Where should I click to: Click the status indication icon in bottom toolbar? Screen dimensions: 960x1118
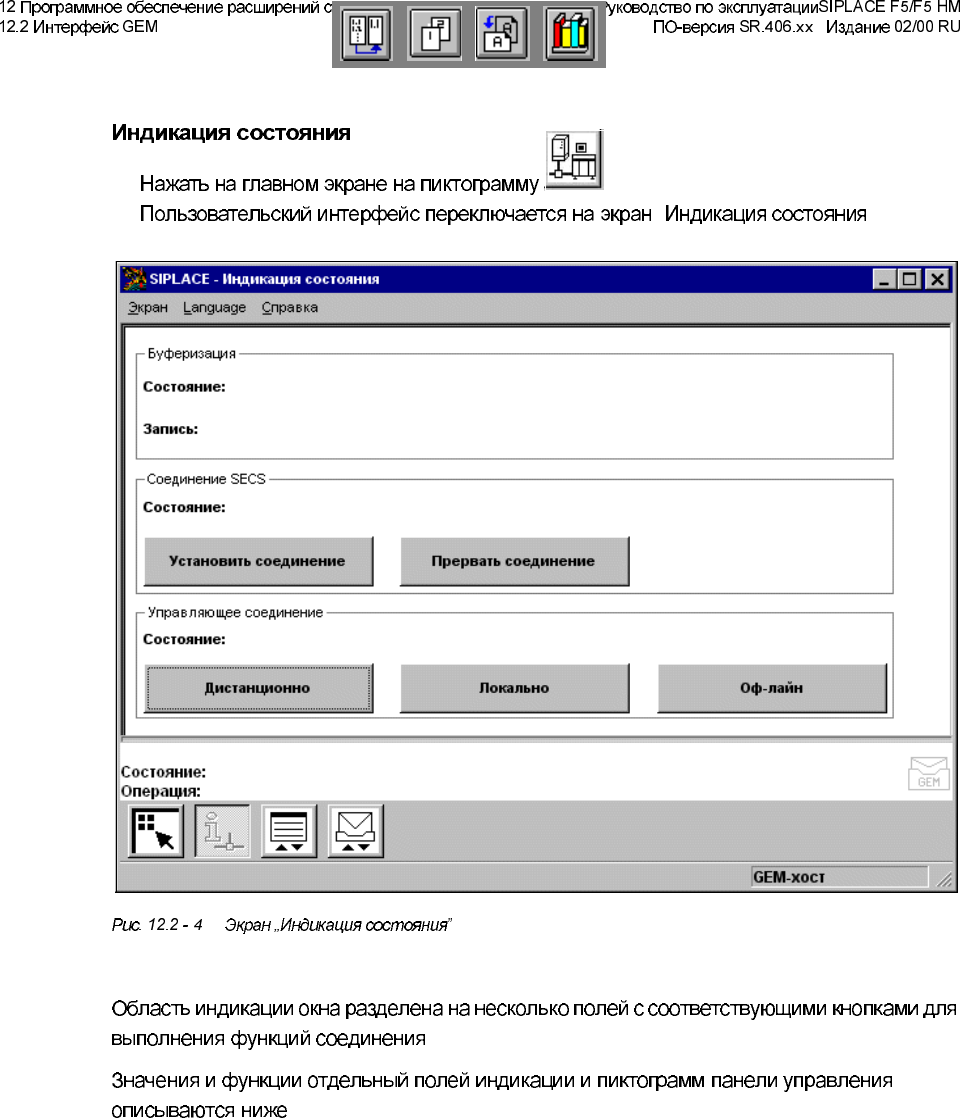tap(222, 831)
